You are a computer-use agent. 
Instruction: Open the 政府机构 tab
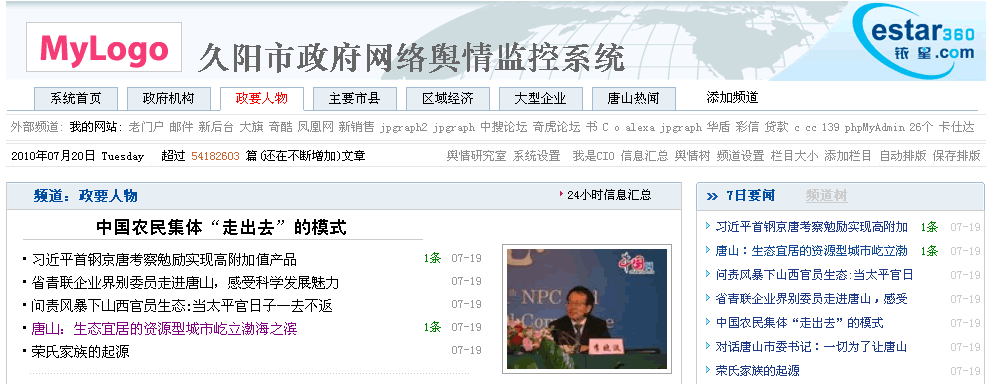click(168, 98)
